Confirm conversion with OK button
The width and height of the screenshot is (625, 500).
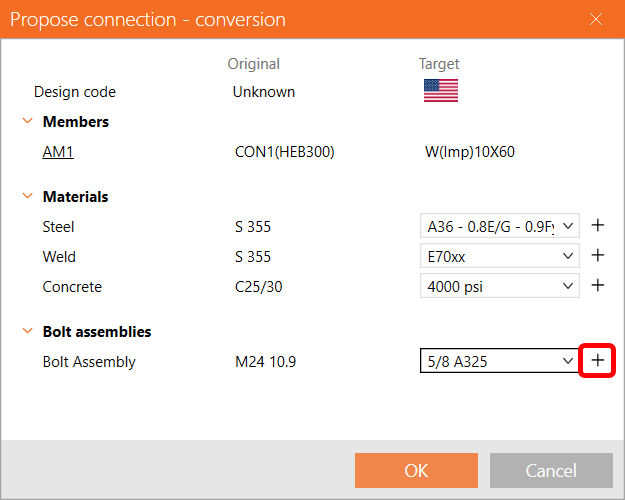pos(416,471)
